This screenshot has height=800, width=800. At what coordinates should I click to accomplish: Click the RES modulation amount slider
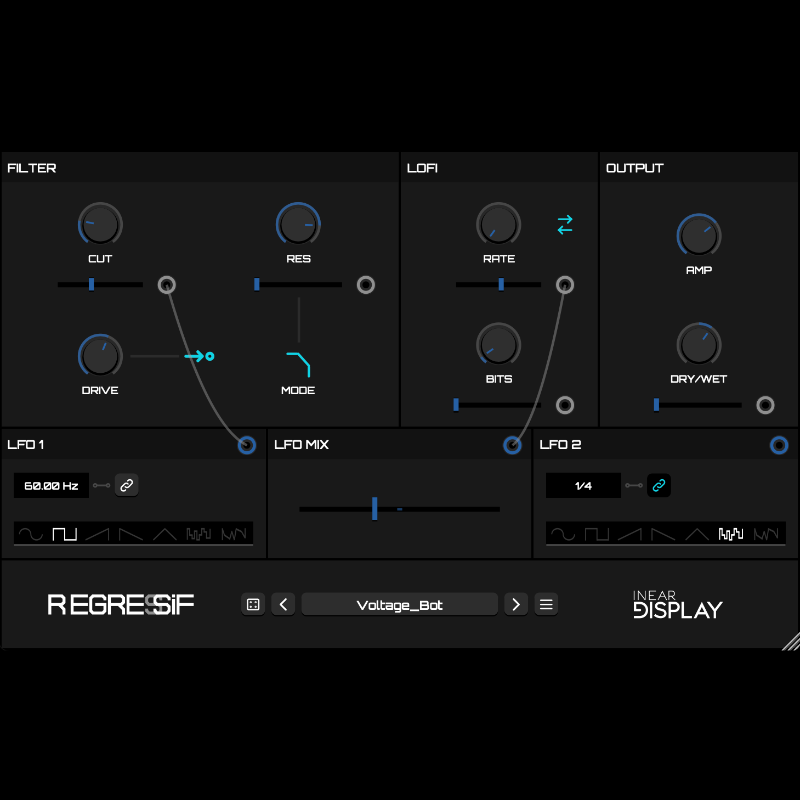tap(298, 285)
